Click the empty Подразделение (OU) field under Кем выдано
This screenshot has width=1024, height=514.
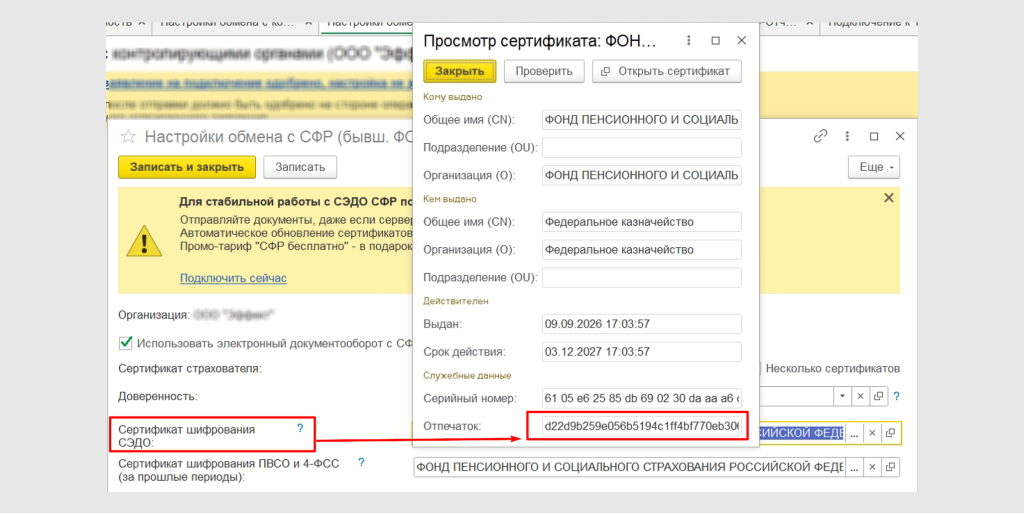641,278
